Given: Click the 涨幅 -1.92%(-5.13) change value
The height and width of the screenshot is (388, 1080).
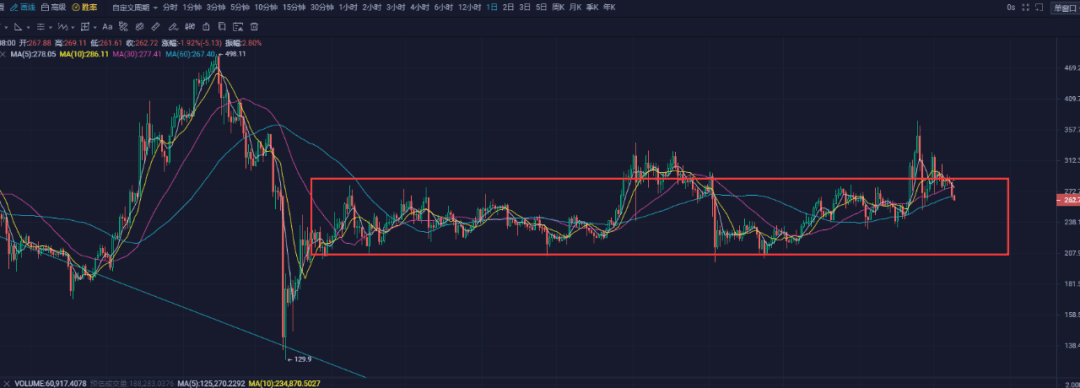Looking at the screenshot, I should click(191, 43).
